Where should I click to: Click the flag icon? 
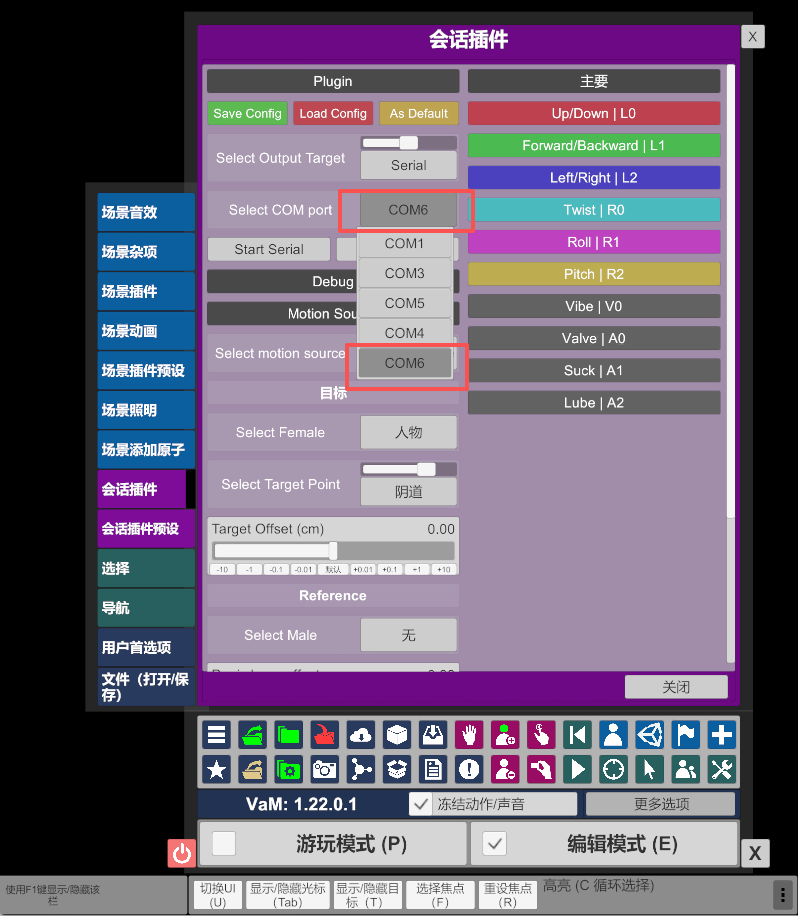click(686, 734)
